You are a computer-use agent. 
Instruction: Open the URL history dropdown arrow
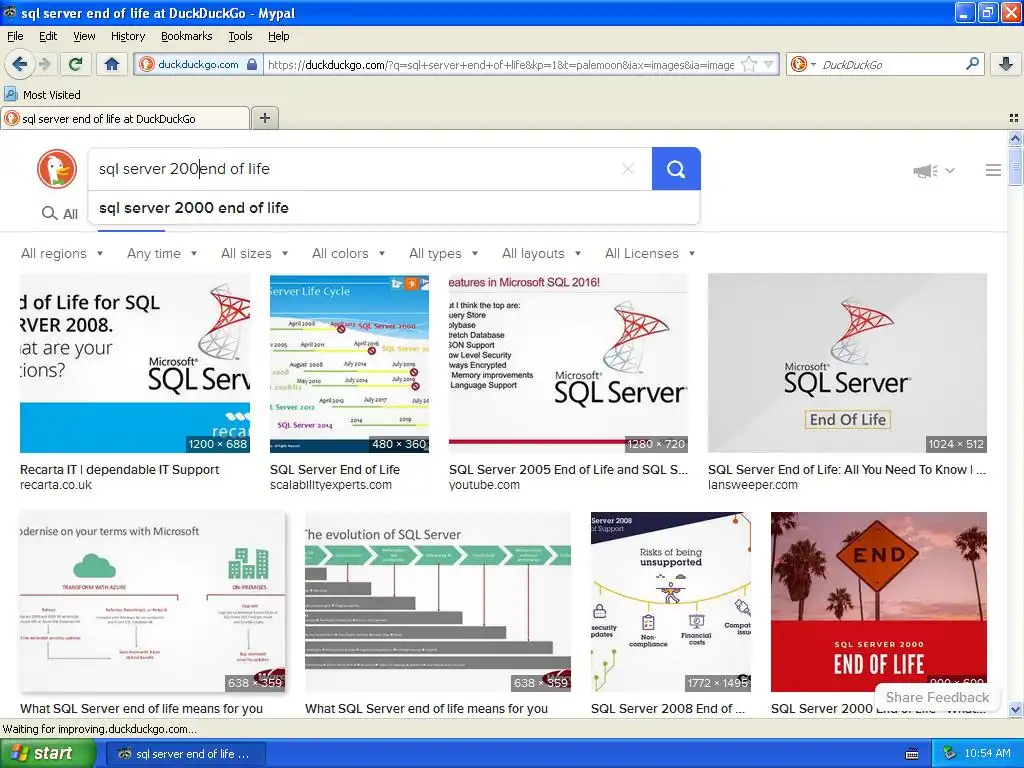coord(769,64)
